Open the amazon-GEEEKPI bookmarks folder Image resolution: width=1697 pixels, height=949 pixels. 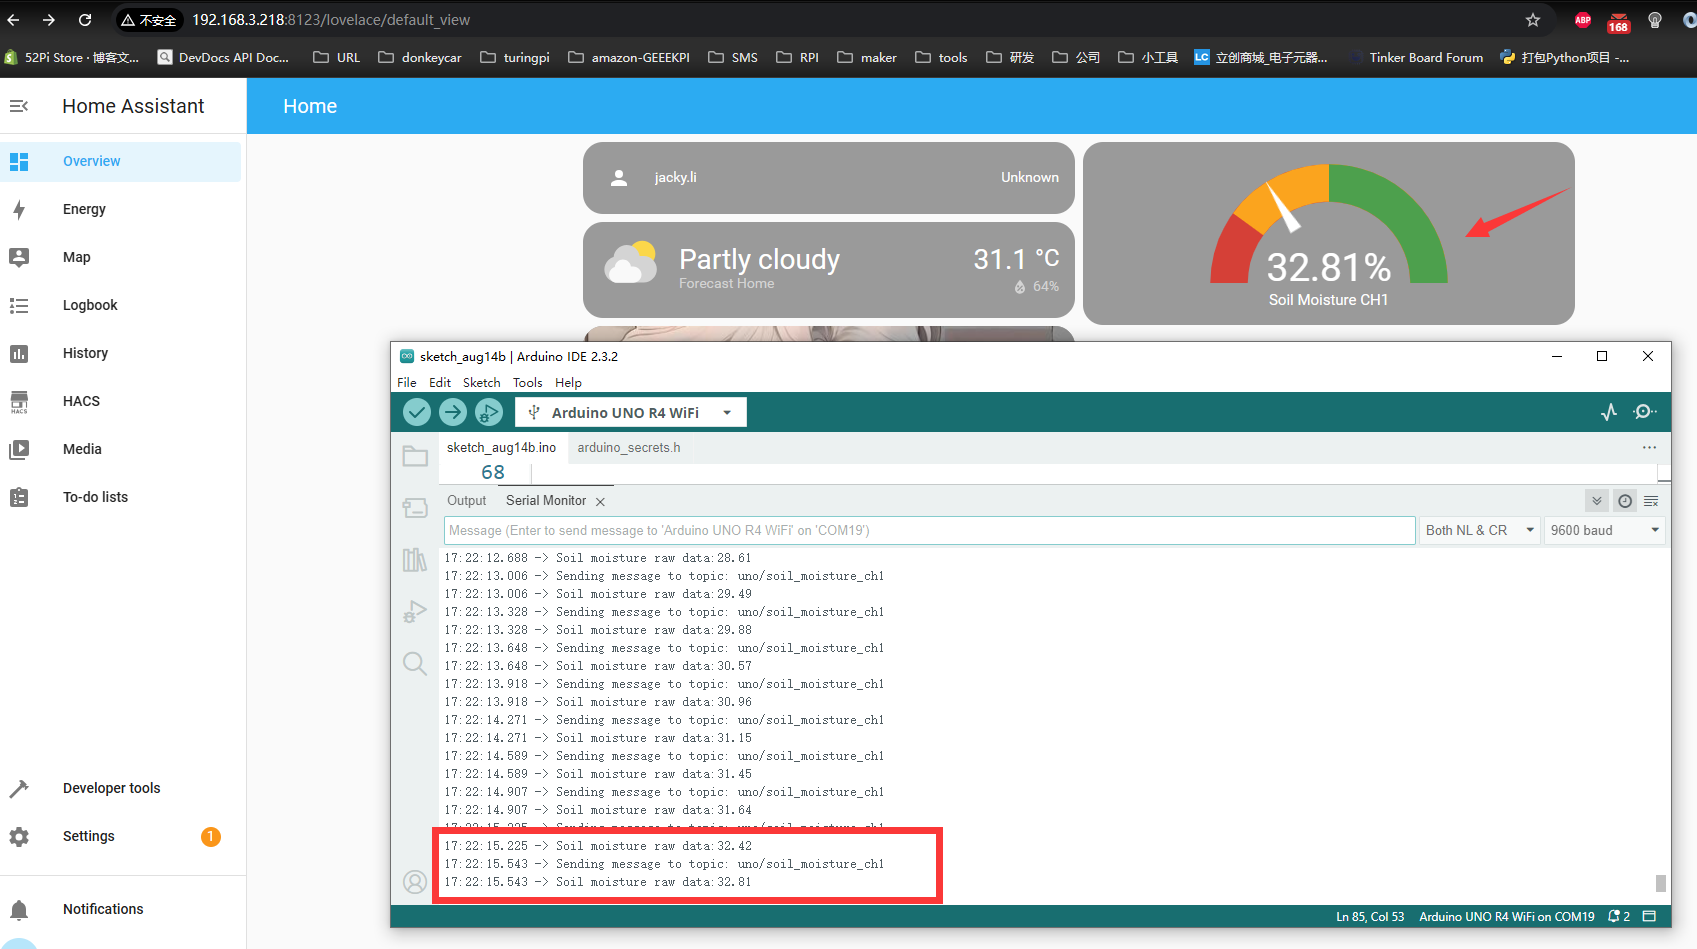coord(629,57)
